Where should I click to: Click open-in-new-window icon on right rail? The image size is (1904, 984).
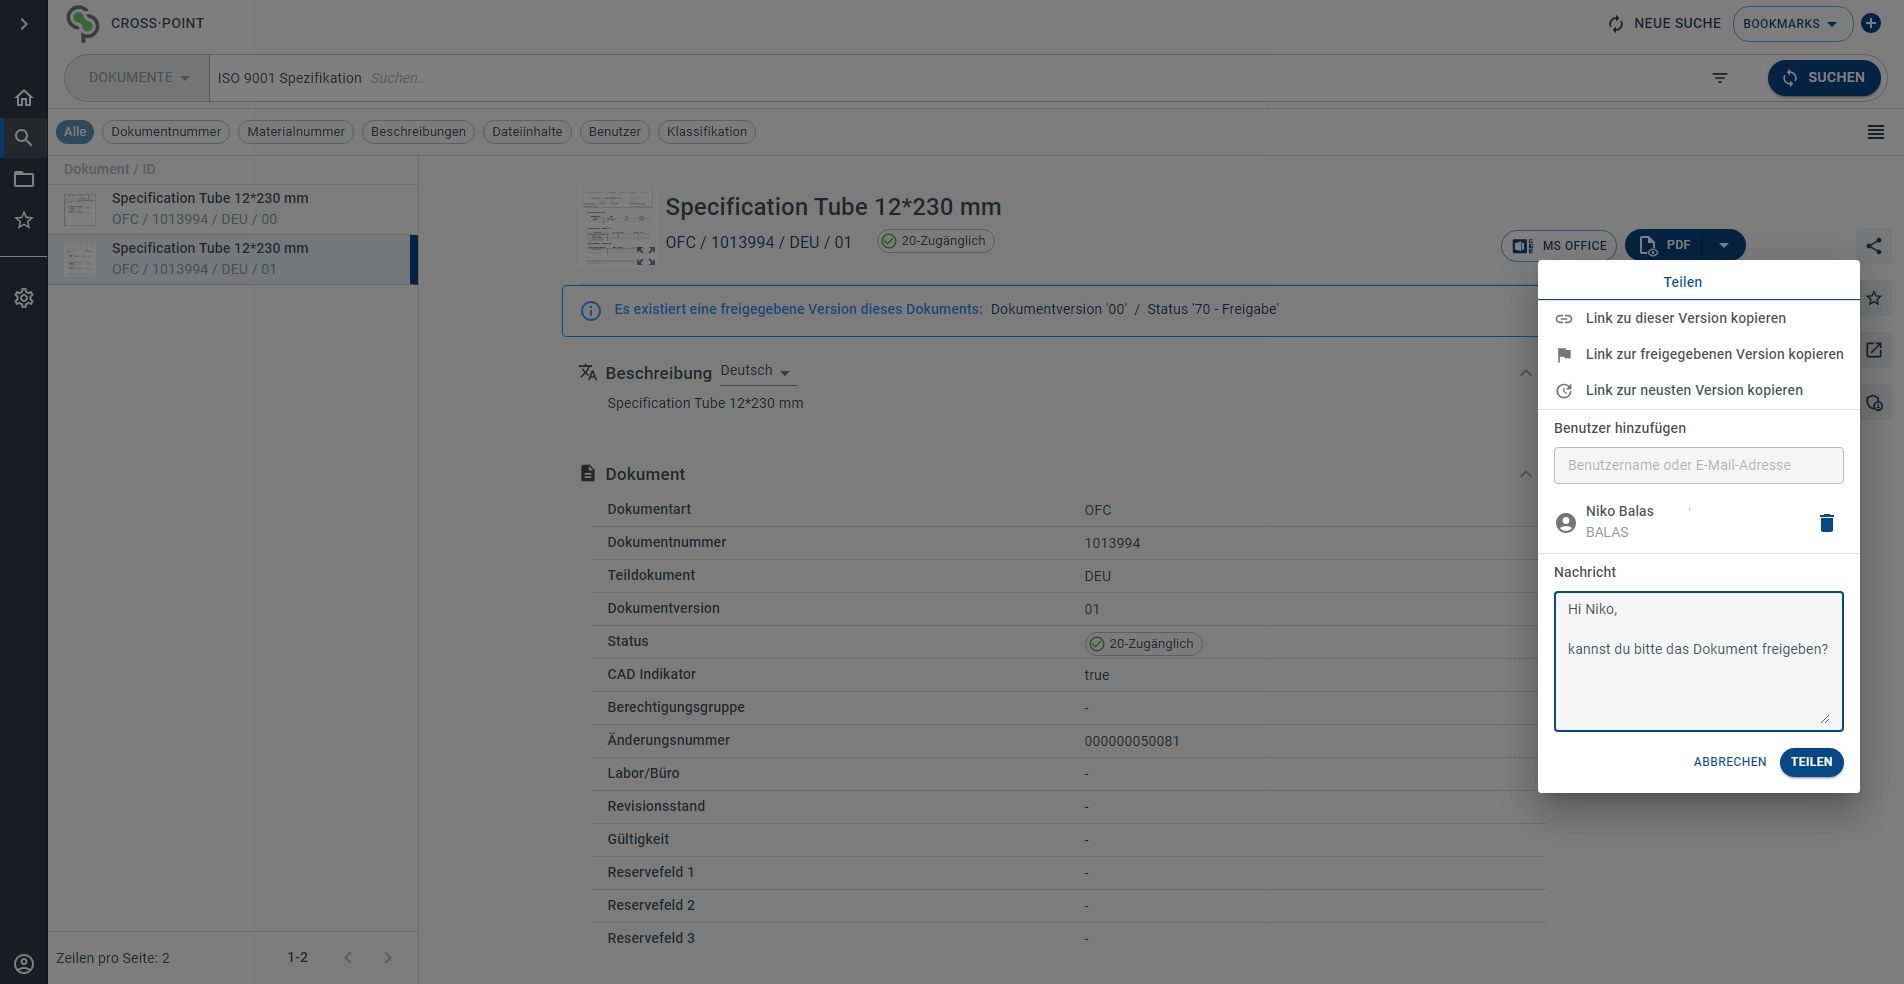coord(1874,350)
